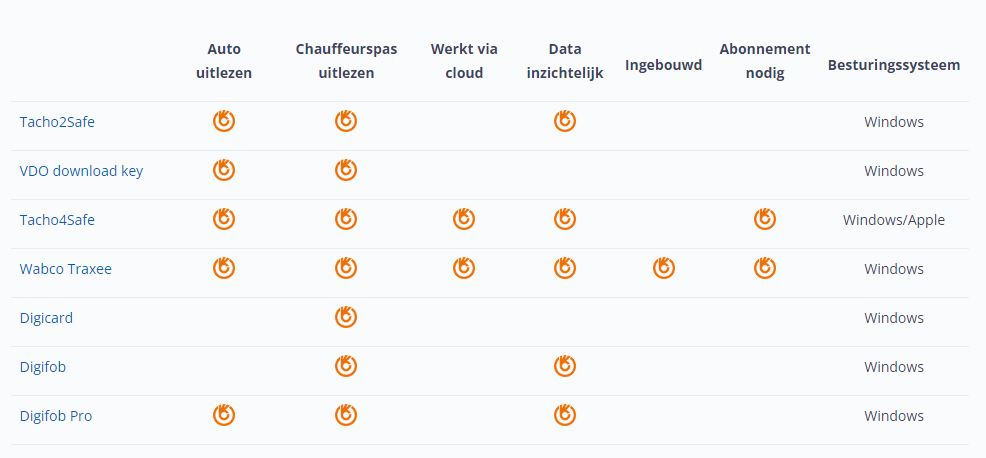This screenshot has width=986, height=458.
Task: Click Digifob Pro Auto uitlezen icon
Action: 224,415
